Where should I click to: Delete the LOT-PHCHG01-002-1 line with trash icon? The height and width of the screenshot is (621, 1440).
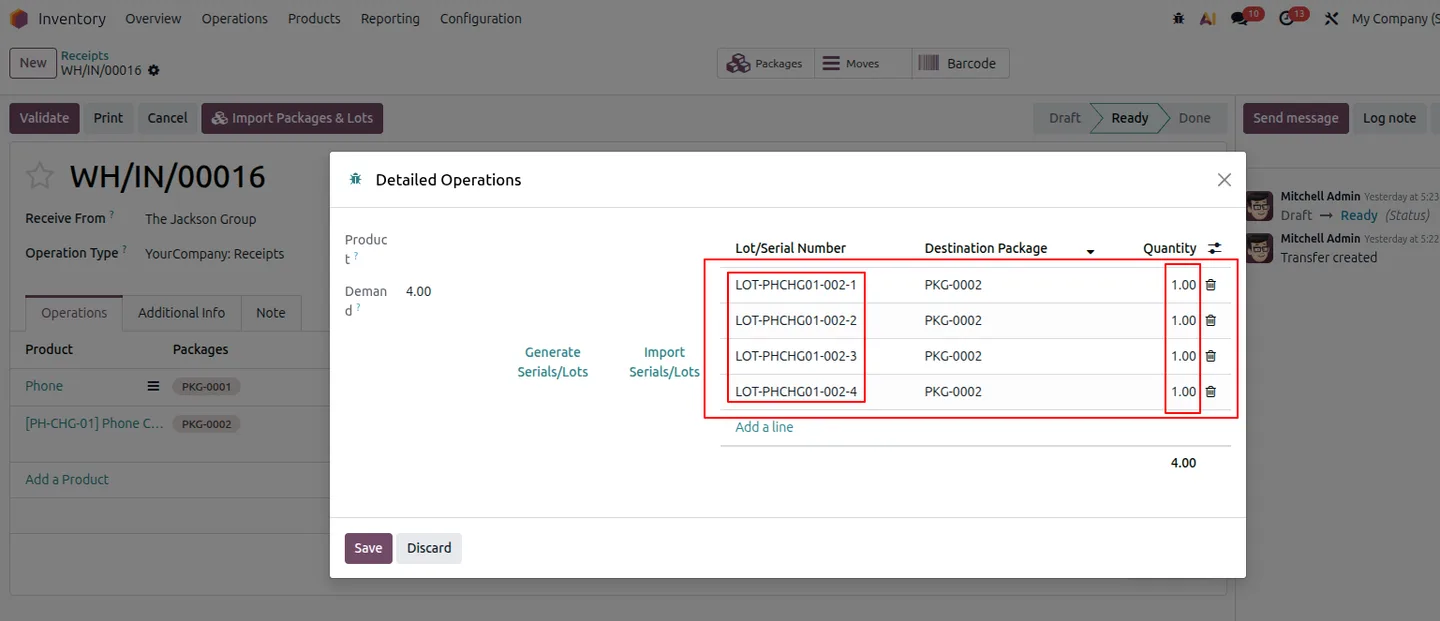tap(1210, 285)
